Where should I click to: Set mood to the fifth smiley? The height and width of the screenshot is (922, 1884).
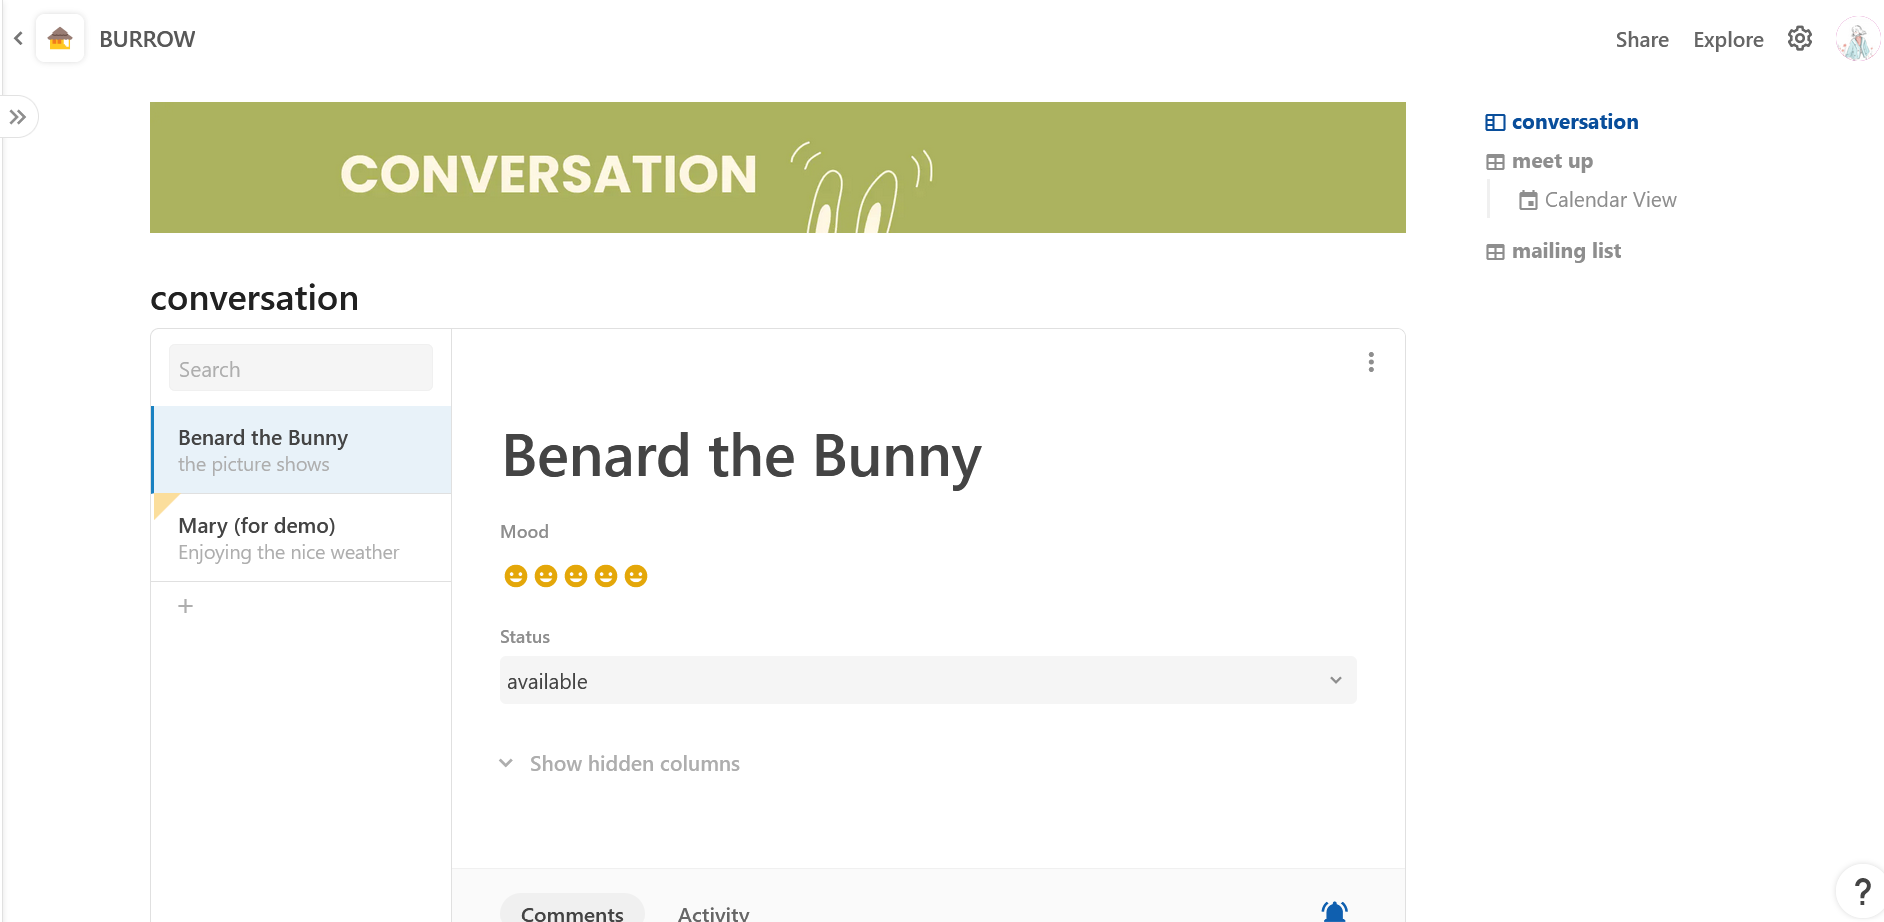636,576
